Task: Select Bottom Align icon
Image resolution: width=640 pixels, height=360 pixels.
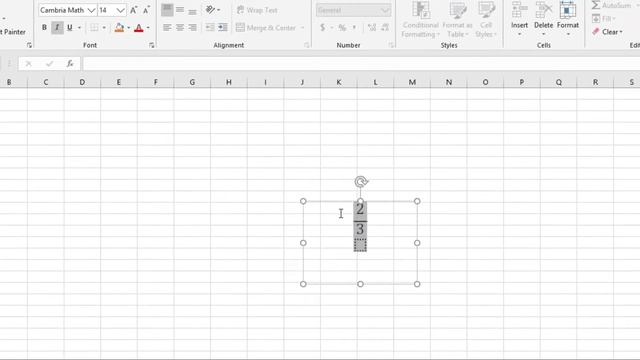Action: pos(192,10)
